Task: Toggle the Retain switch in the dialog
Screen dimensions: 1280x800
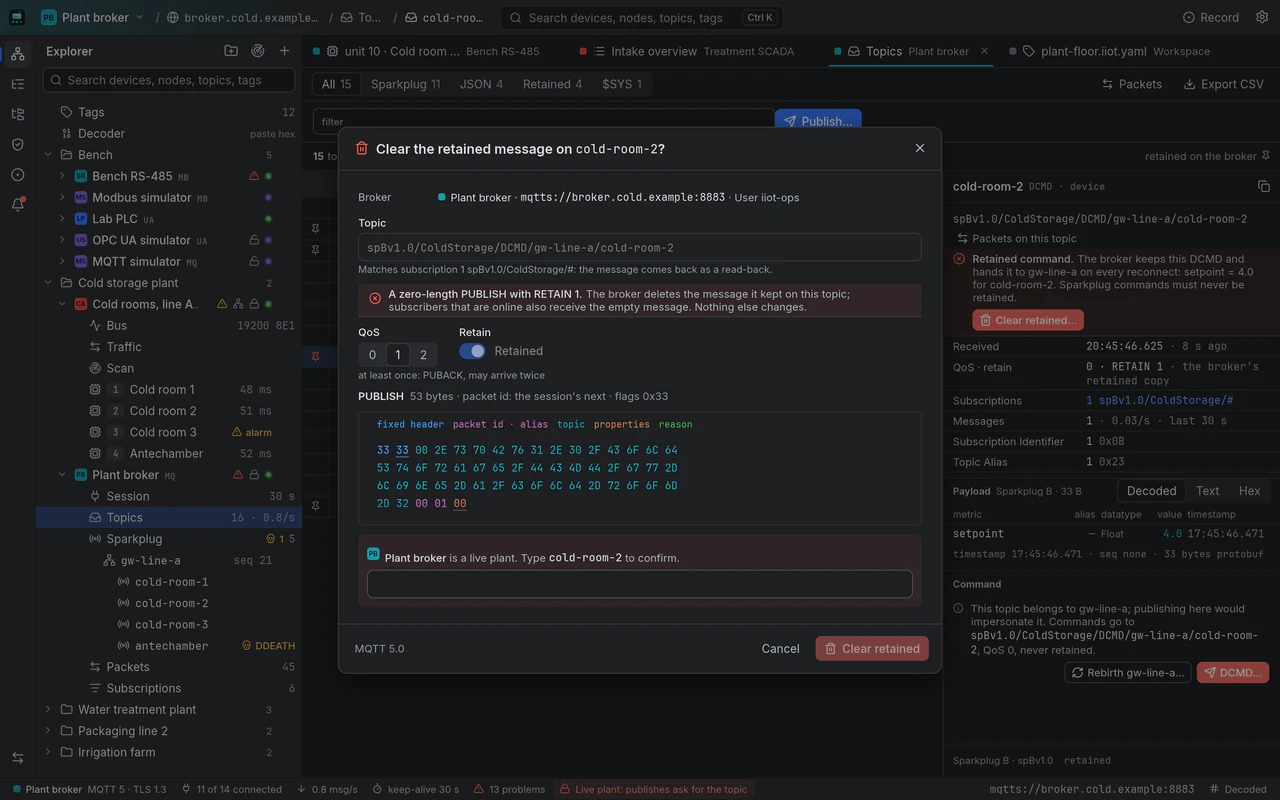Action: click(x=472, y=351)
